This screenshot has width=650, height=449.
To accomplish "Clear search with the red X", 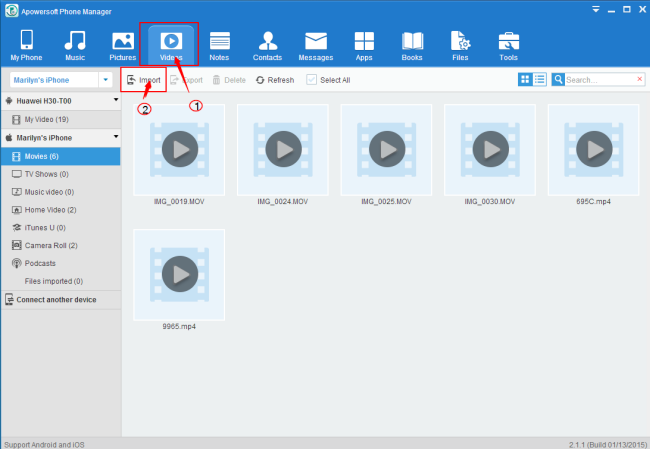I will point(640,79).
